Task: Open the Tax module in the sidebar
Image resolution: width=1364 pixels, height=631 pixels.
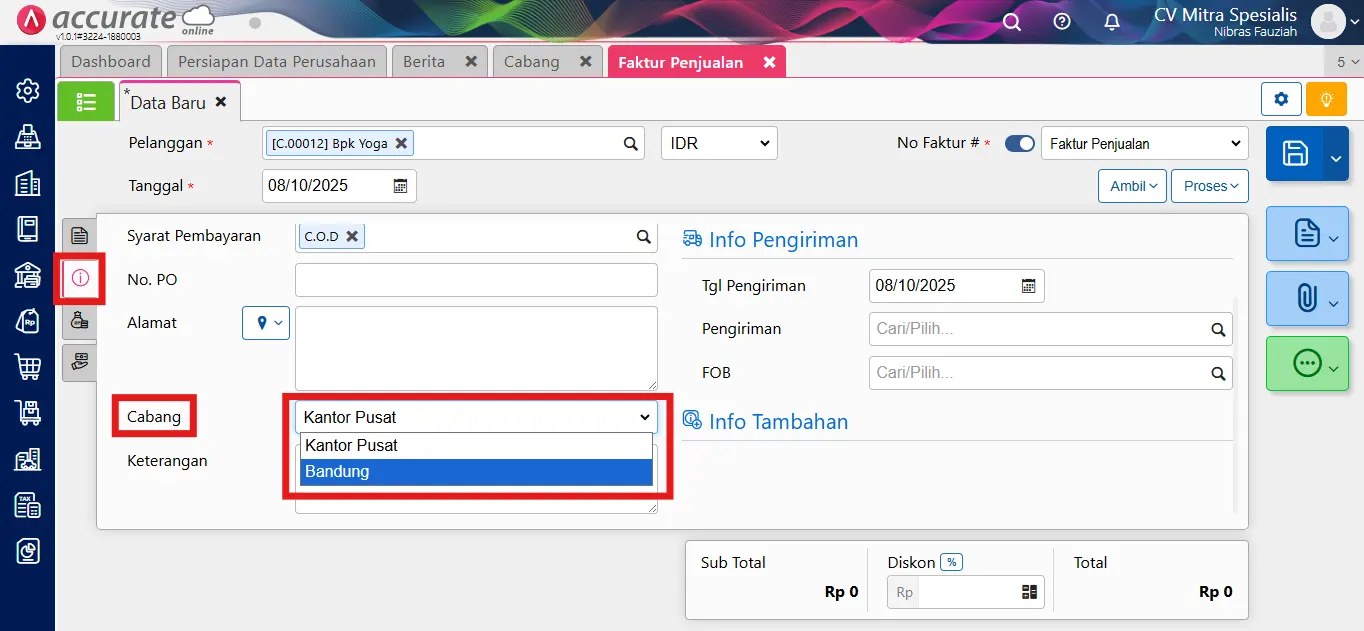Action: [x=27, y=505]
